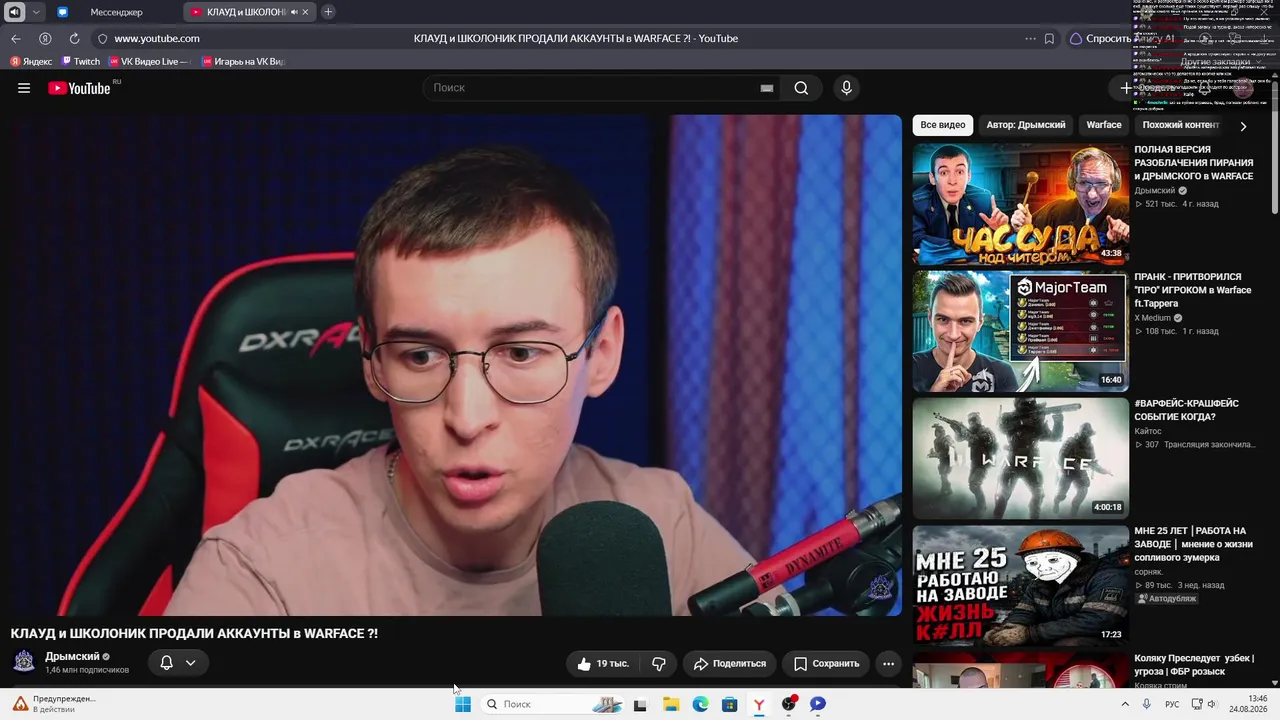Dislike the video with thumbs down
The height and width of the screenshot is (720, 1280).
[659, 663]
